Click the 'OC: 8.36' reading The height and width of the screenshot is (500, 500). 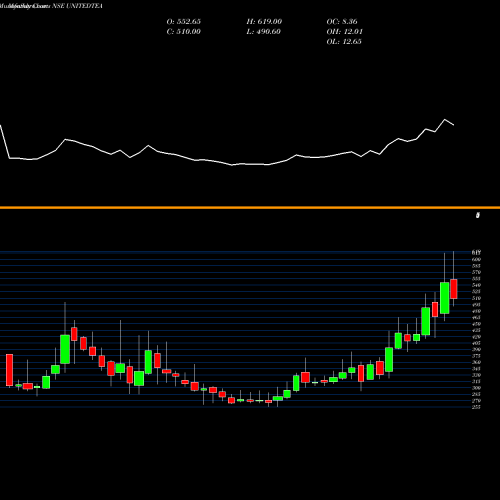tap(342, 22)
